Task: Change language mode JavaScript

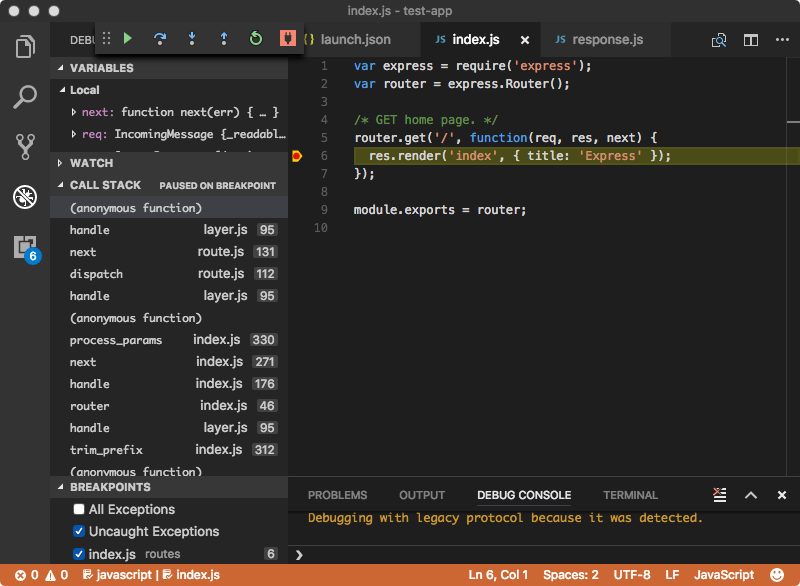Action: (x=723, y=575)
